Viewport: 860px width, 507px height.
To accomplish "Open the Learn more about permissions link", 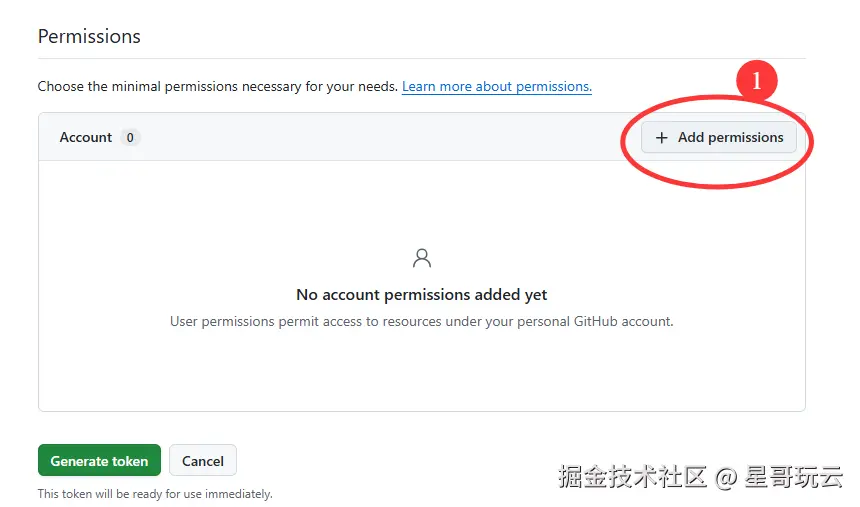I will 496,87.
